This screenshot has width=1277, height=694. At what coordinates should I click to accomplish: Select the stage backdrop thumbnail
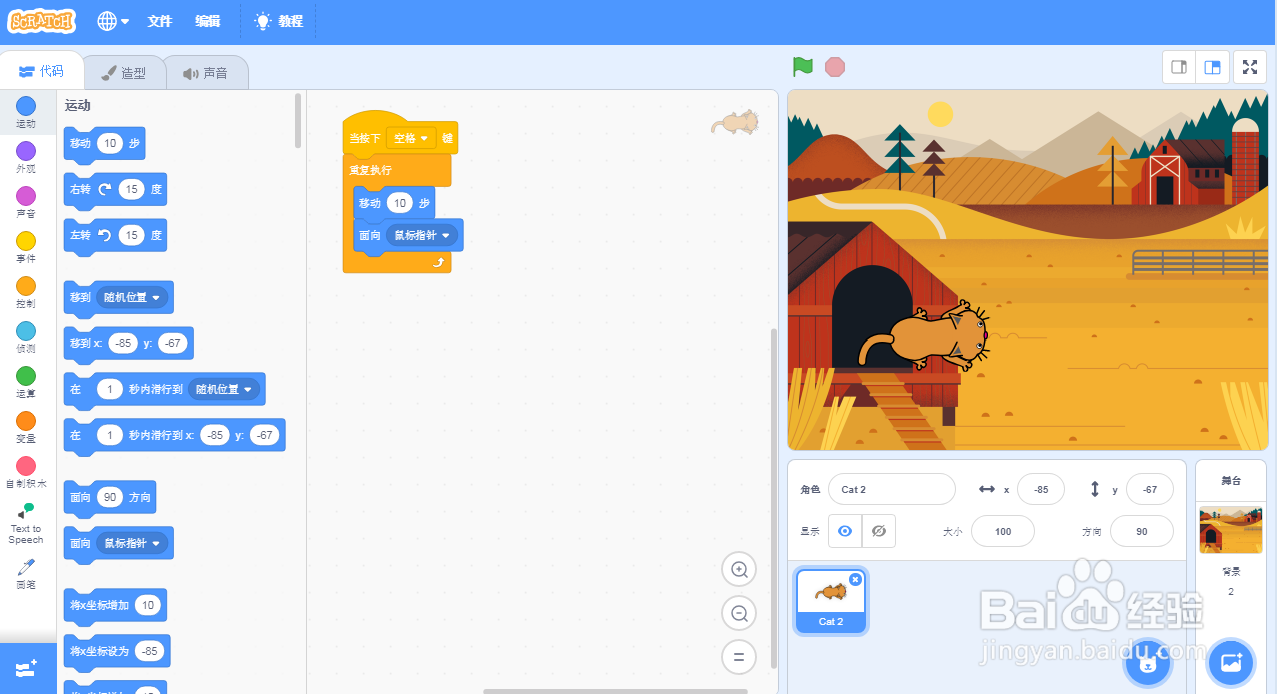click(x=1231, y=531)
